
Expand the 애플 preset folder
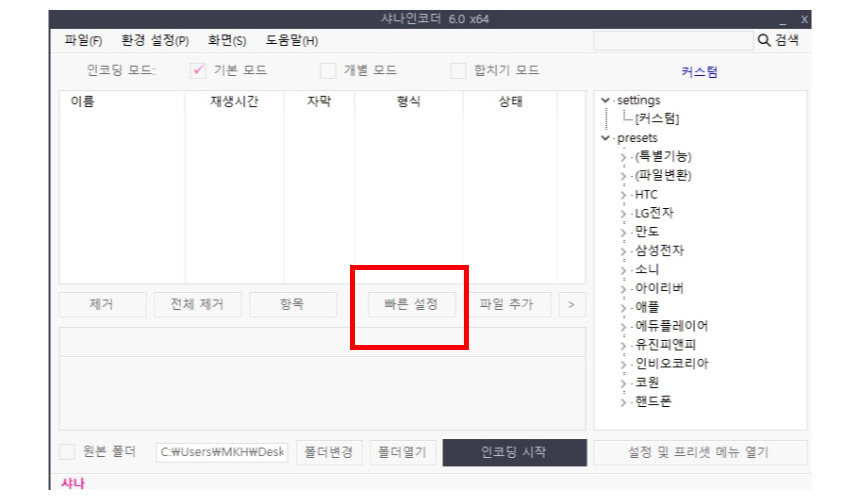[623, 308]
